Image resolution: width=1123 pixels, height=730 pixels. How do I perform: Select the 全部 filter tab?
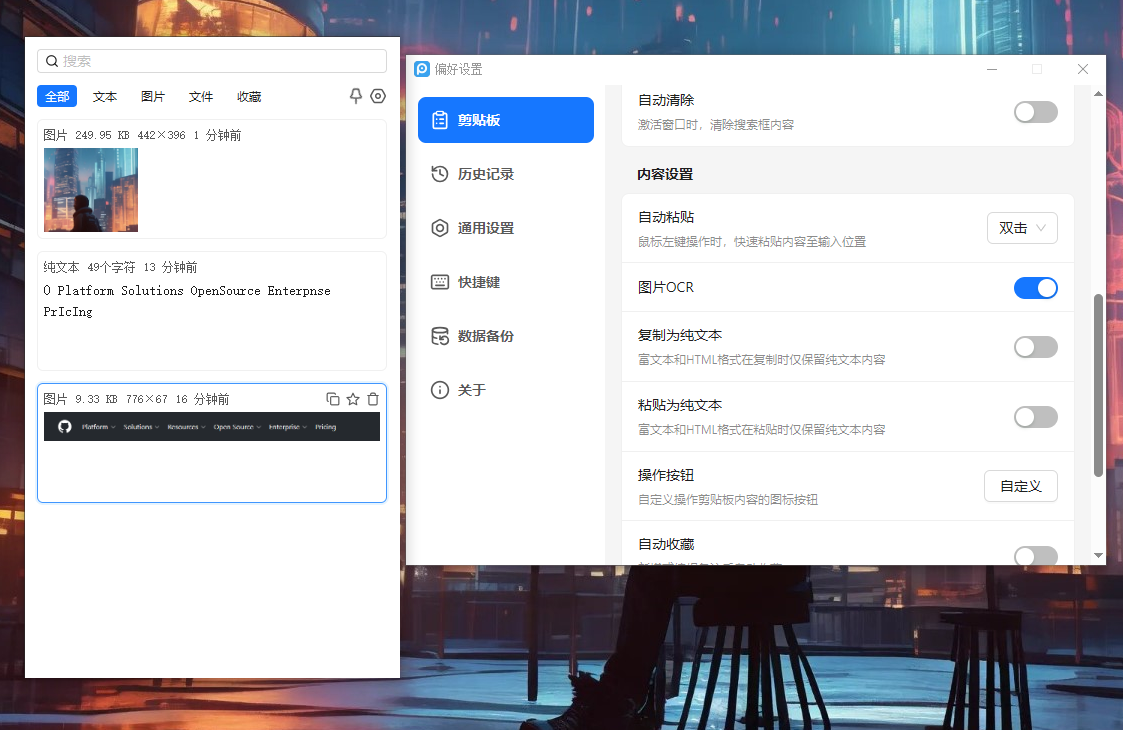click(57, 97)
